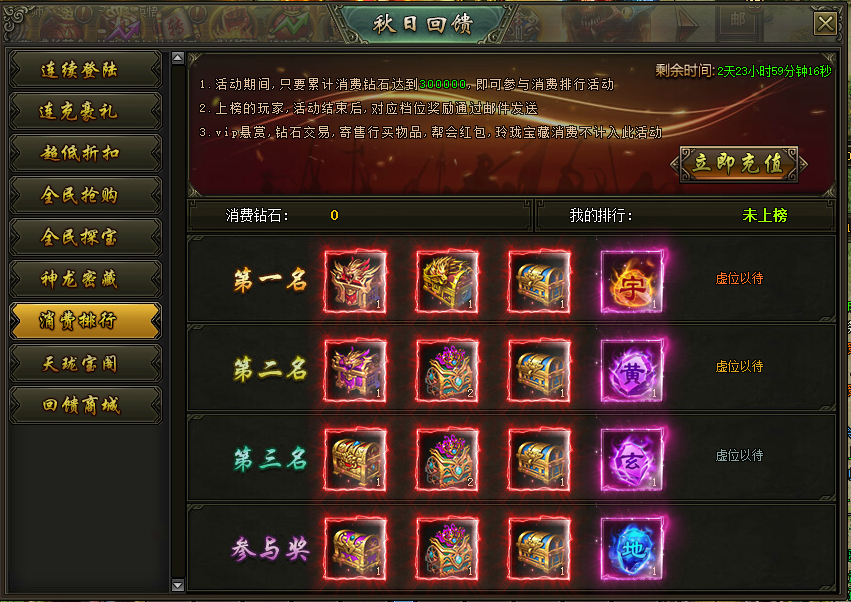This screenshot has width=851, height=602.
Task: Open the 超低折扣 tab
Action: pos(85,153)
